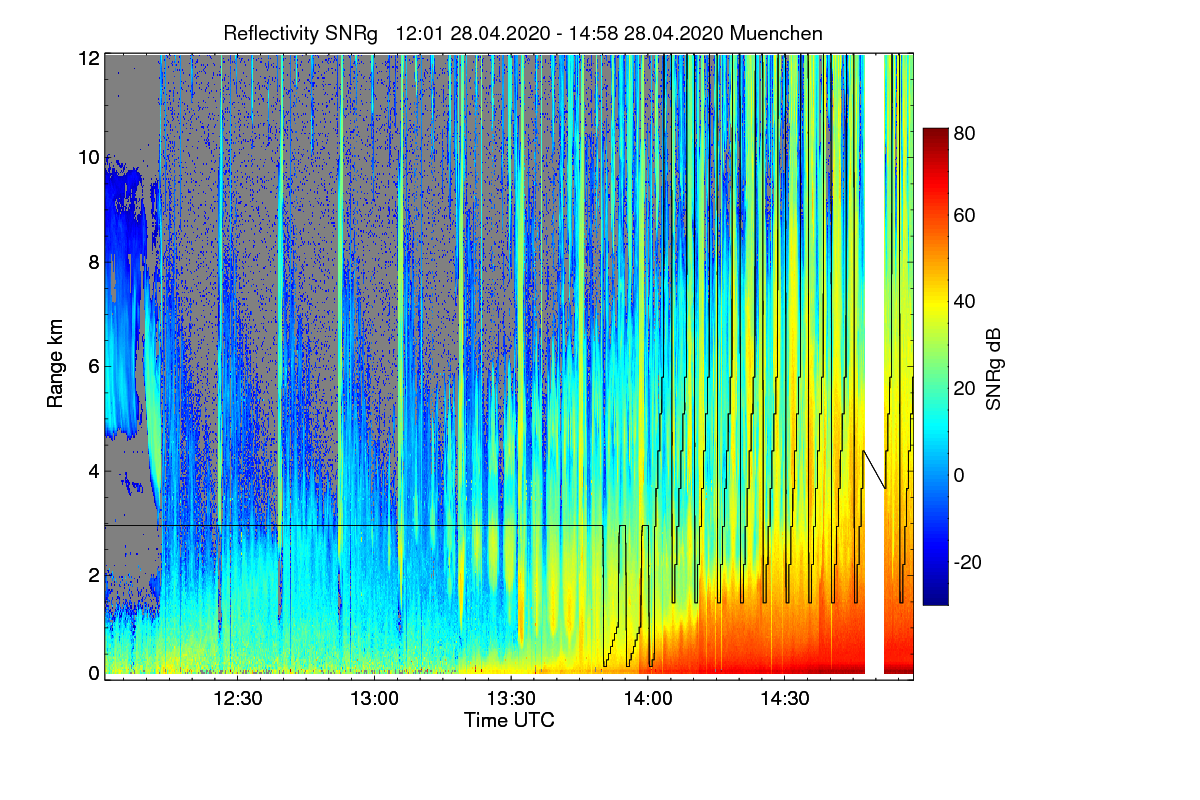Click the "Muenchen" station name in title
Image resolution: width=1200 pixels, height=800 pixels.
click(777, 33)
